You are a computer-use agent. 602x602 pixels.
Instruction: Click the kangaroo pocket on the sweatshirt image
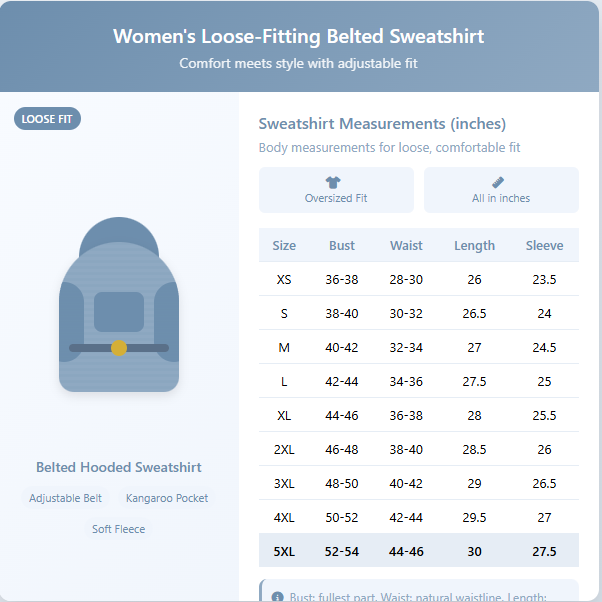(119, 312)
